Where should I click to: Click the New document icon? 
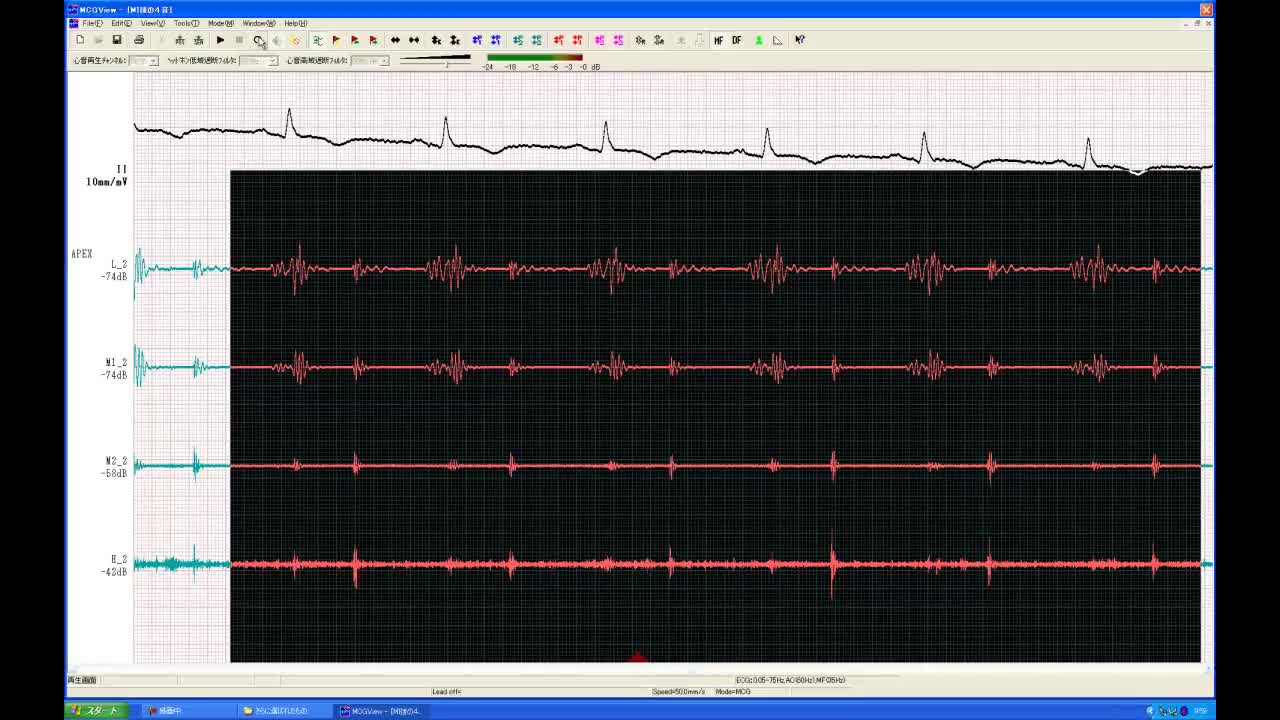(80, 40)
